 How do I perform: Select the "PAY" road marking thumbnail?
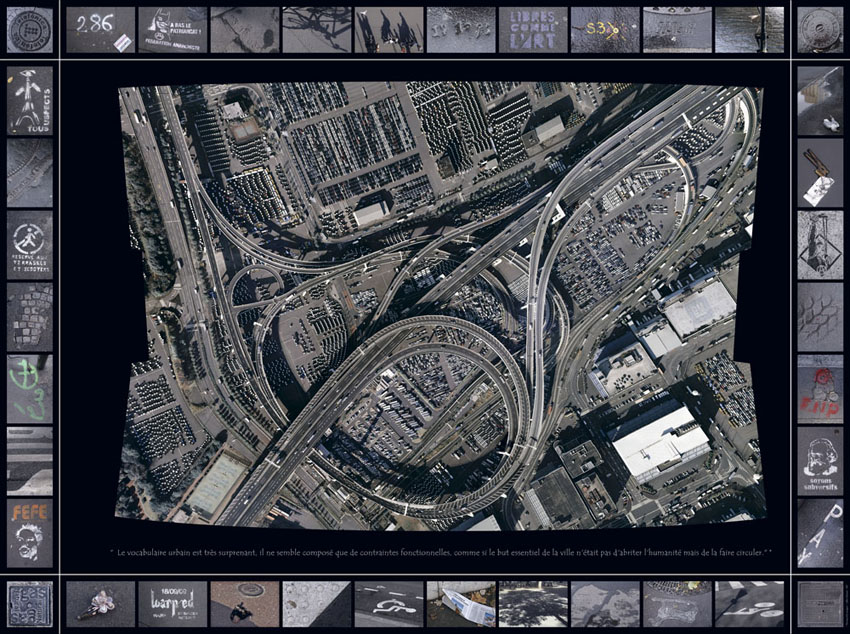pos(820,532)
